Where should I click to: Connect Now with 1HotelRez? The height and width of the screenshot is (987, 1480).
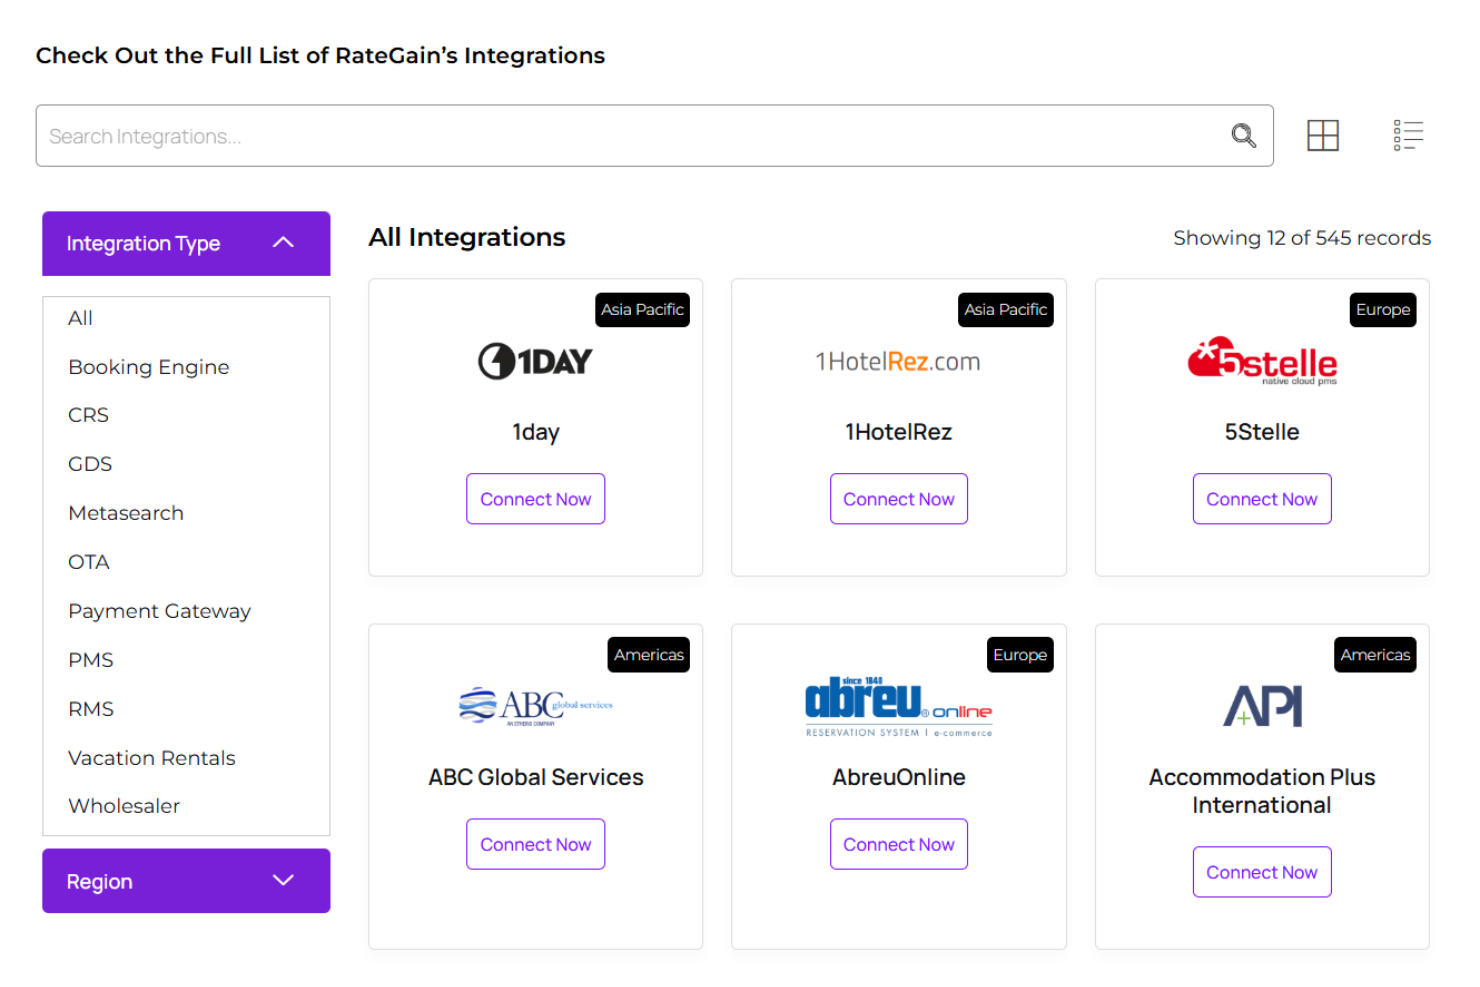click(898, 498)
